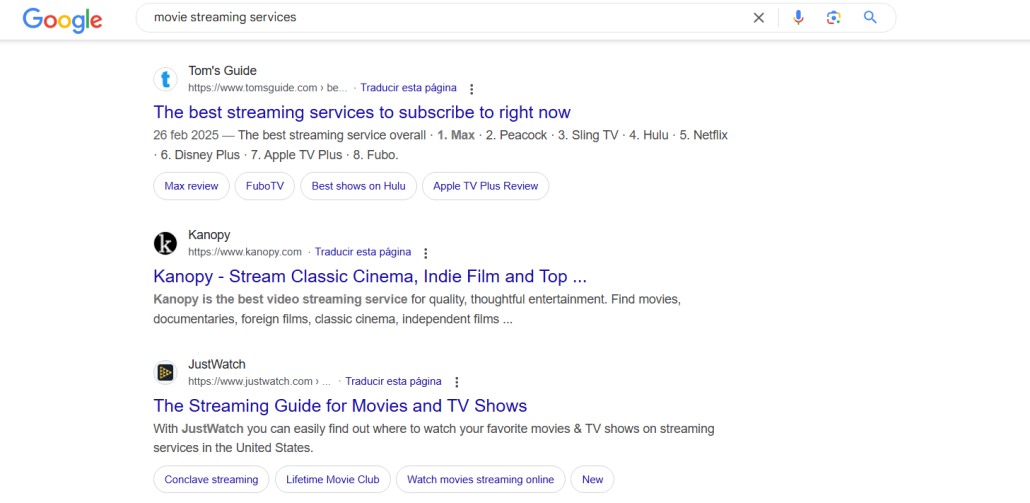Click Traducir esta página for JustWatch
Viewport: 1030px width, 503px height.
pos(393,382)
